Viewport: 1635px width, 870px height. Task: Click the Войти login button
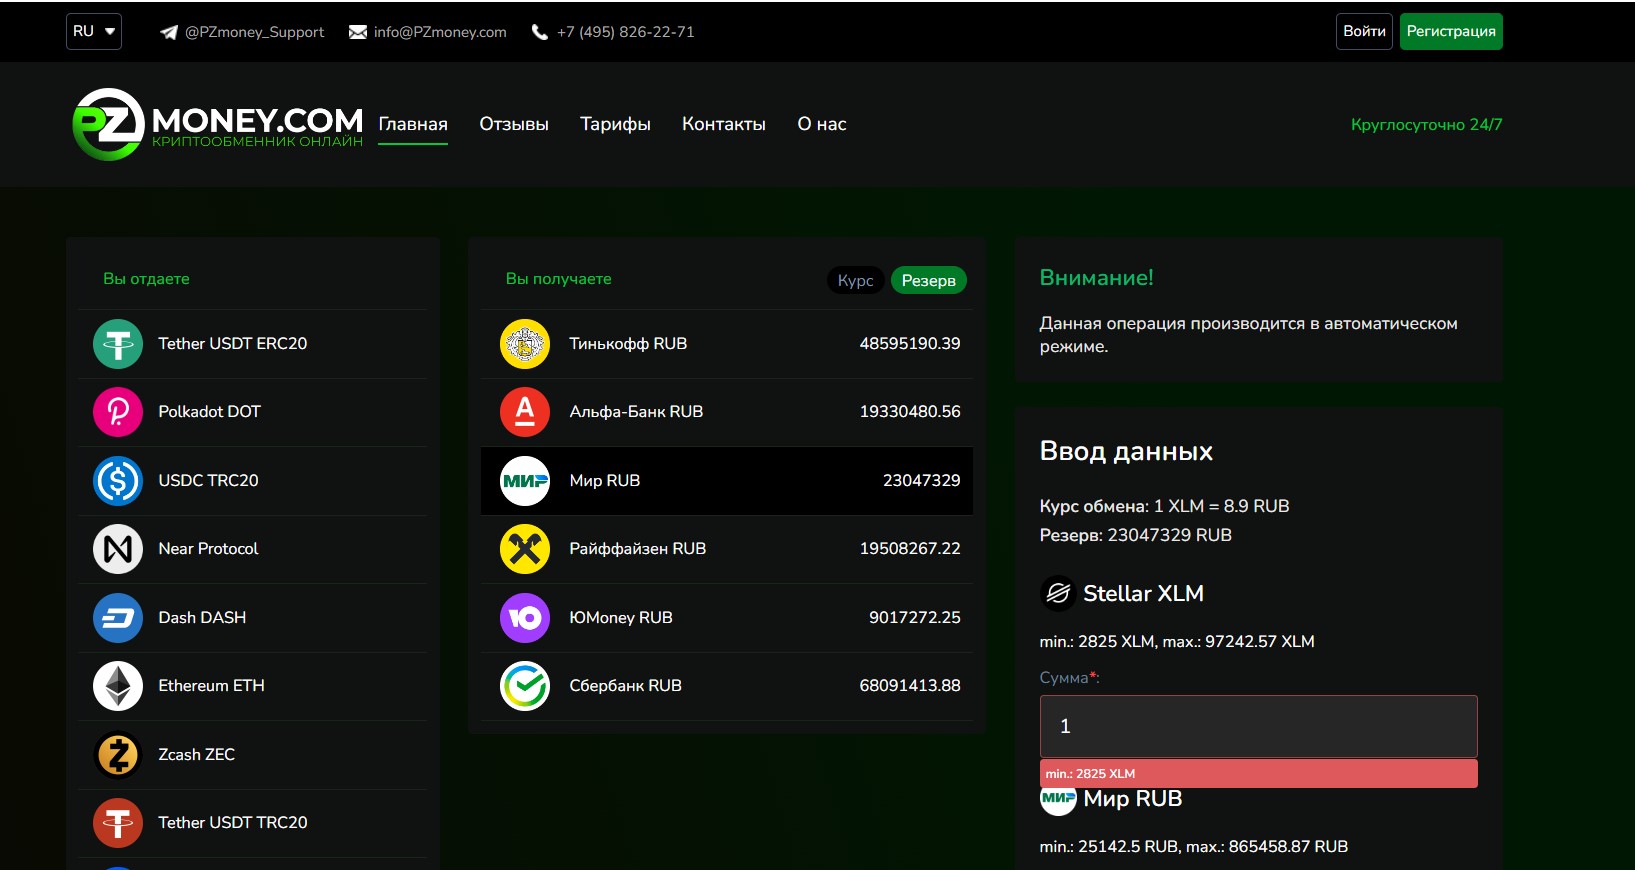click(x=1364, y=32)
